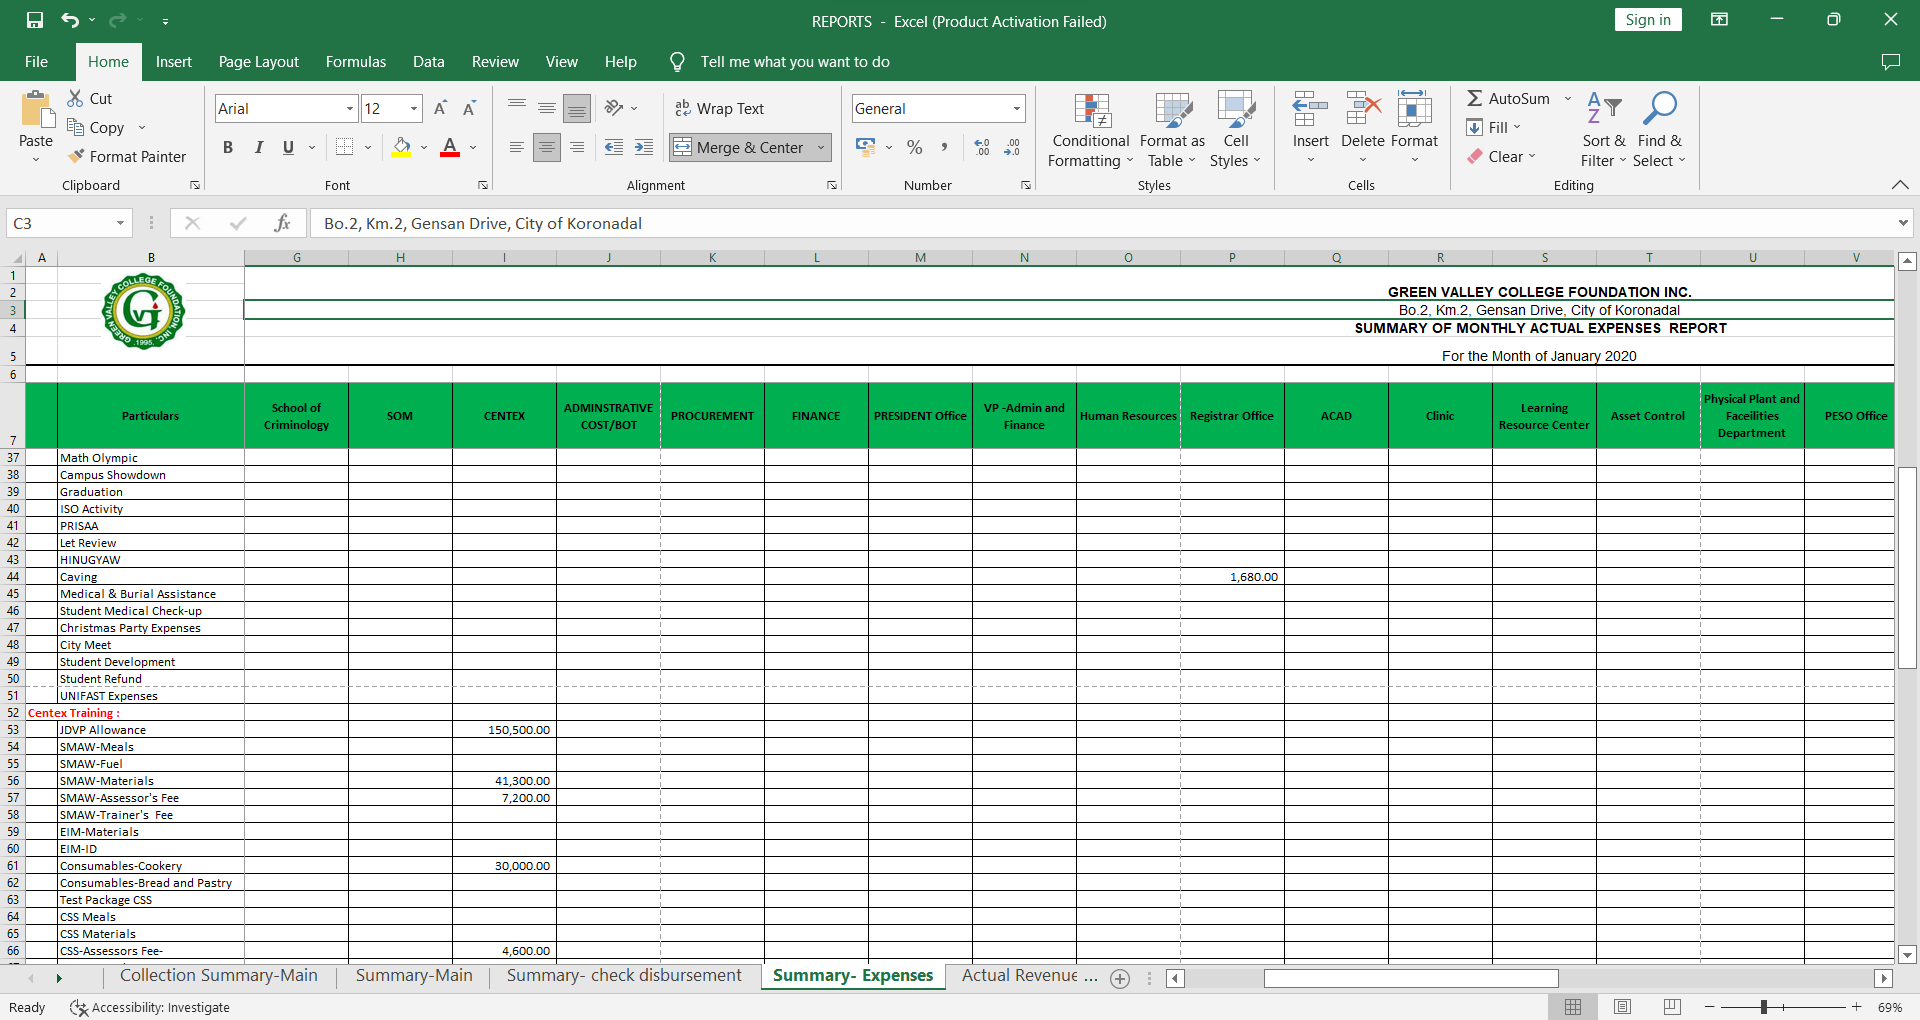The height and width of the screenshot is (1020, 1920).
Task: Open the Review tab
Action: [495, 61]
